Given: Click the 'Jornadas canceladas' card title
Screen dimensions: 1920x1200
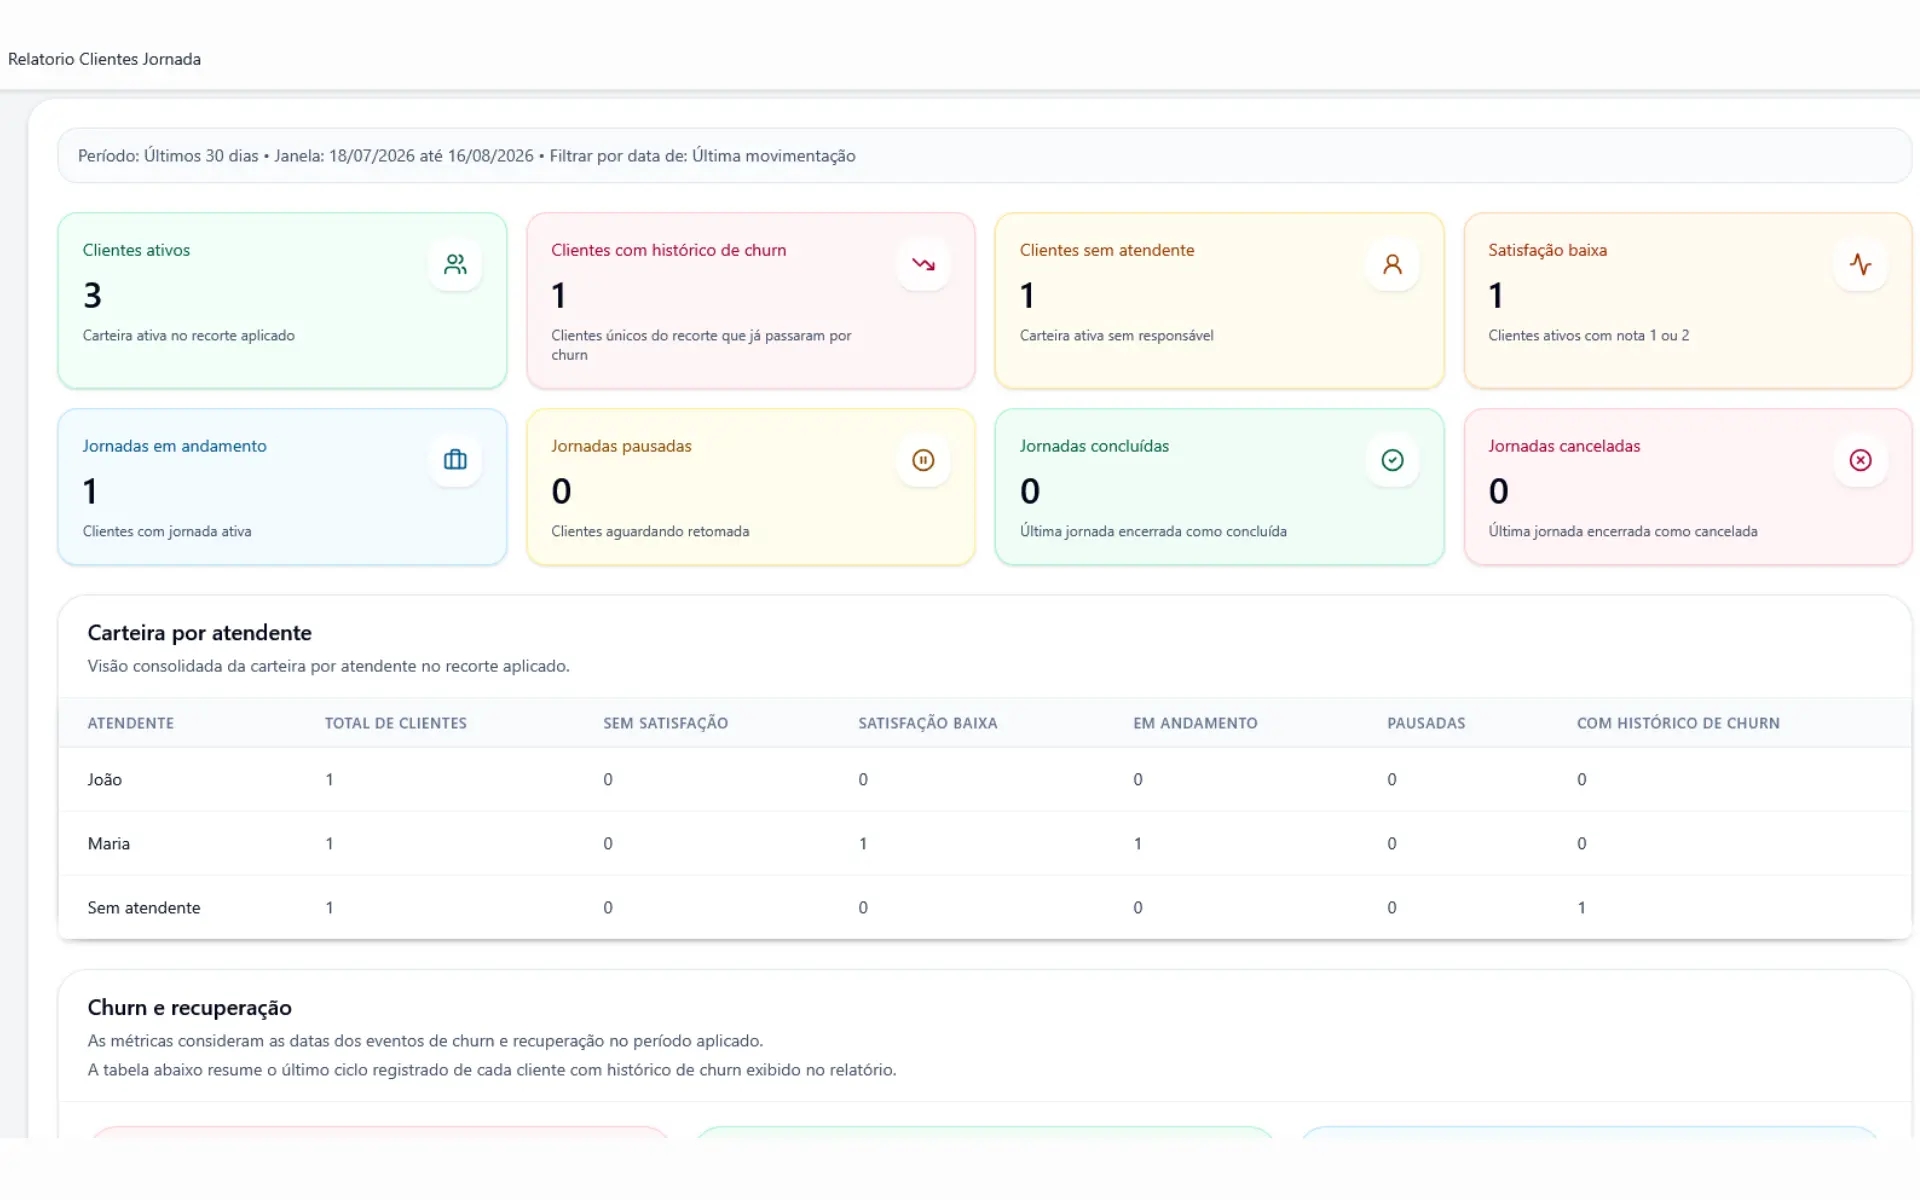Looking at the screenshot, I should 1564,446.
